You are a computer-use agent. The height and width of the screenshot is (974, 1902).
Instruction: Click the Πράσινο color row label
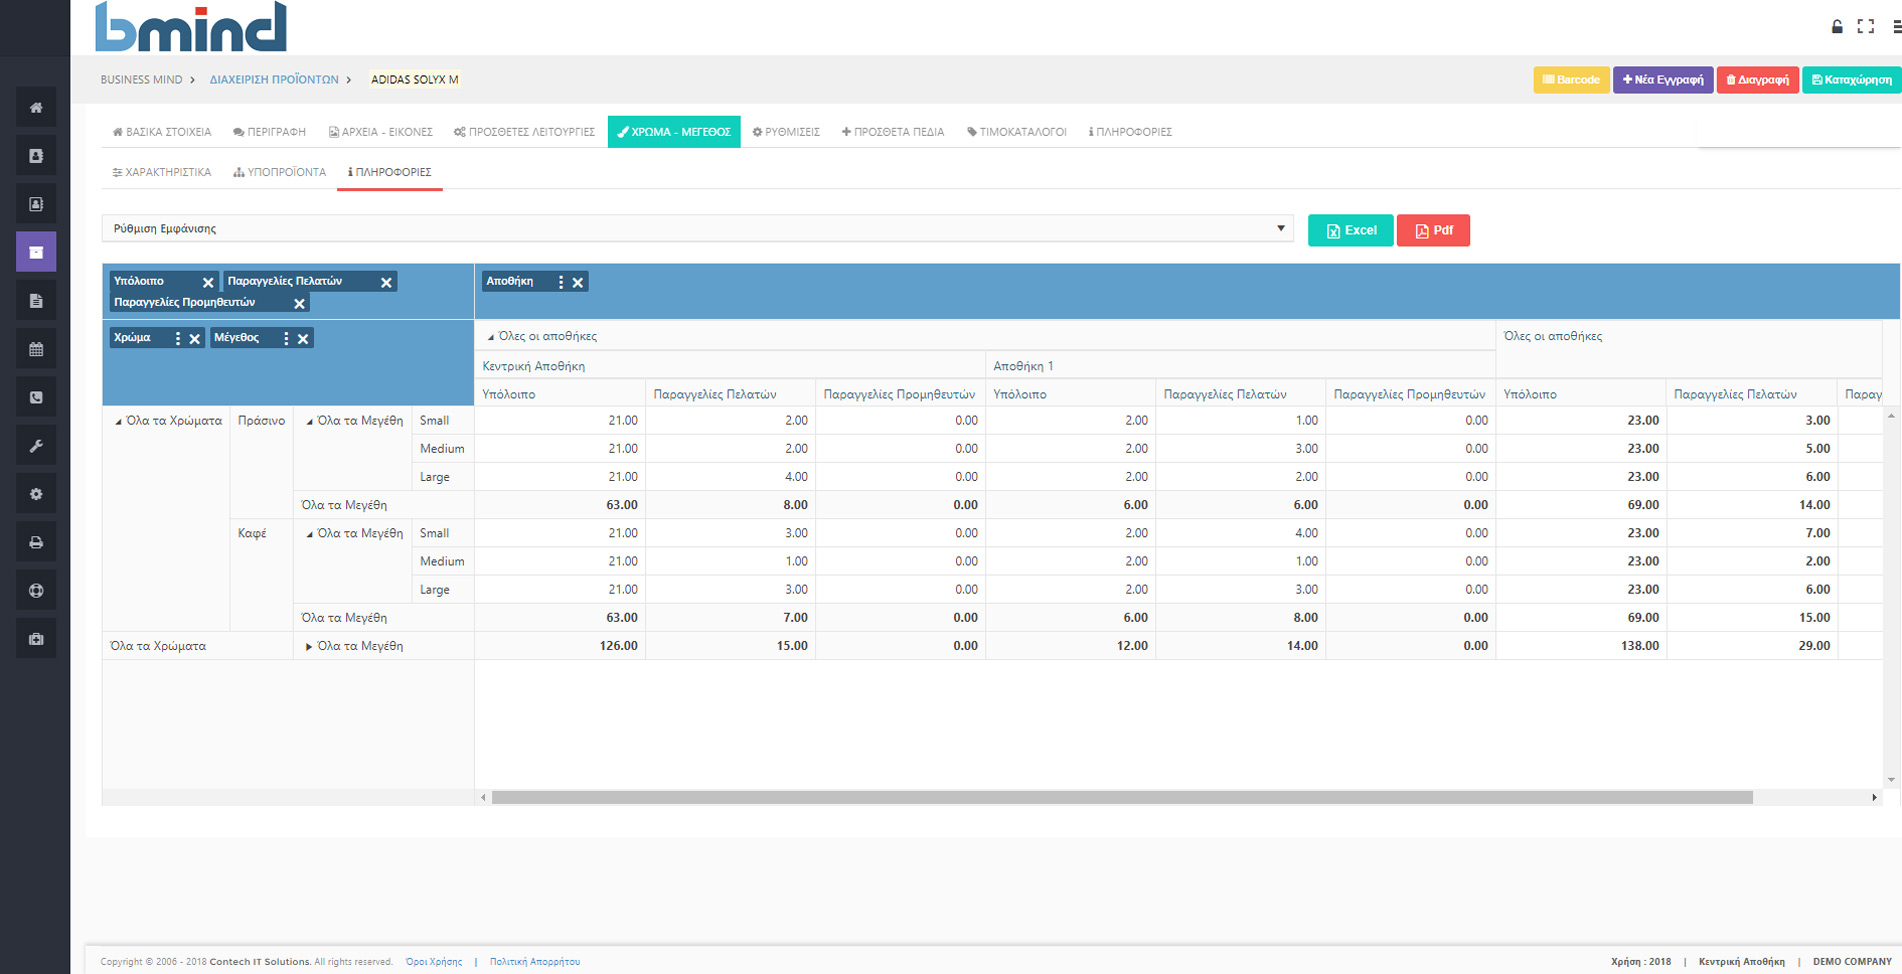[261, 421]
